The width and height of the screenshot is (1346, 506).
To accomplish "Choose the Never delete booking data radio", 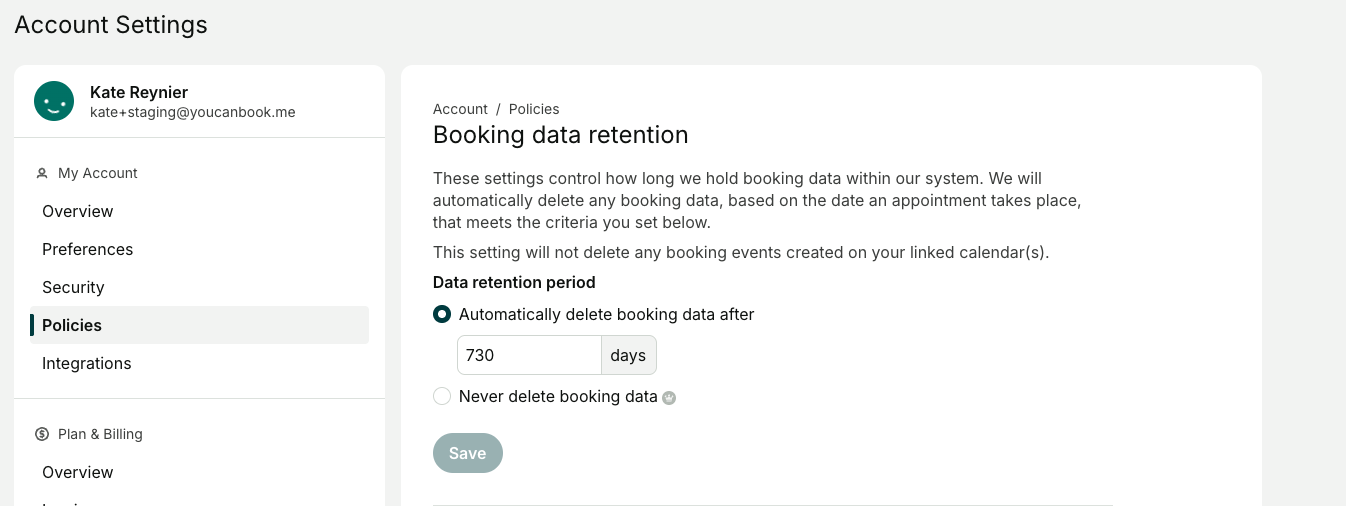I will point(442,396).
